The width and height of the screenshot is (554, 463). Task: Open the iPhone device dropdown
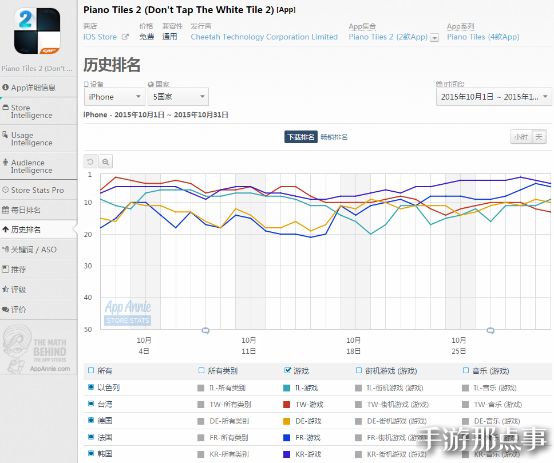click(x=114, y=96)
